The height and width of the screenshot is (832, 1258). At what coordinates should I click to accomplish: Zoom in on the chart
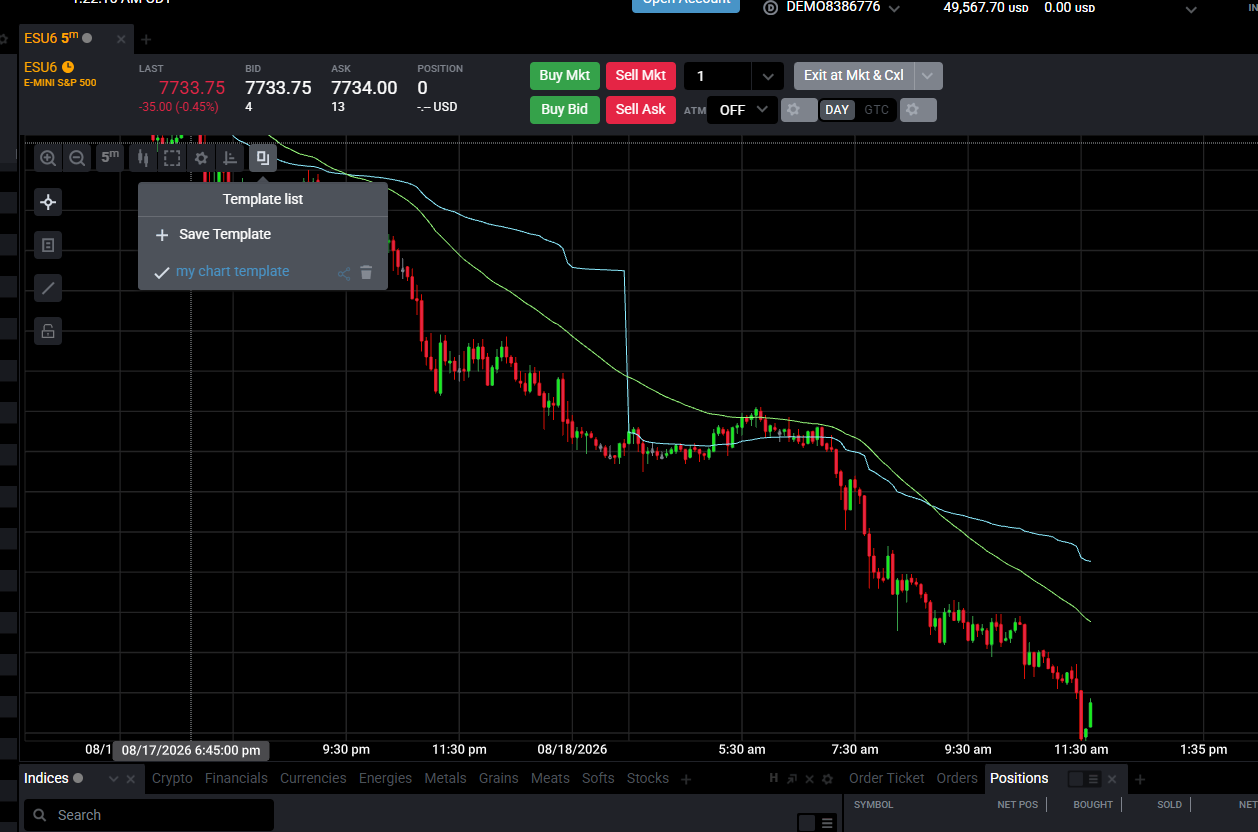(48, 158)
